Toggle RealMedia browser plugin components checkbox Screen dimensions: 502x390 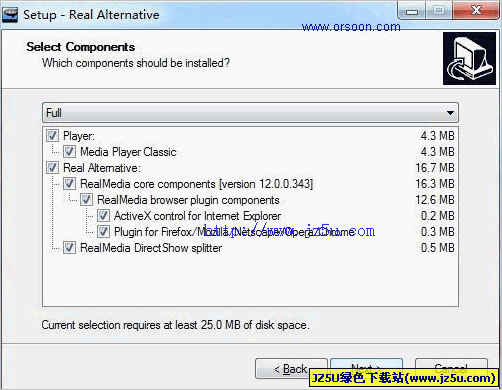[x=86, y=200]
